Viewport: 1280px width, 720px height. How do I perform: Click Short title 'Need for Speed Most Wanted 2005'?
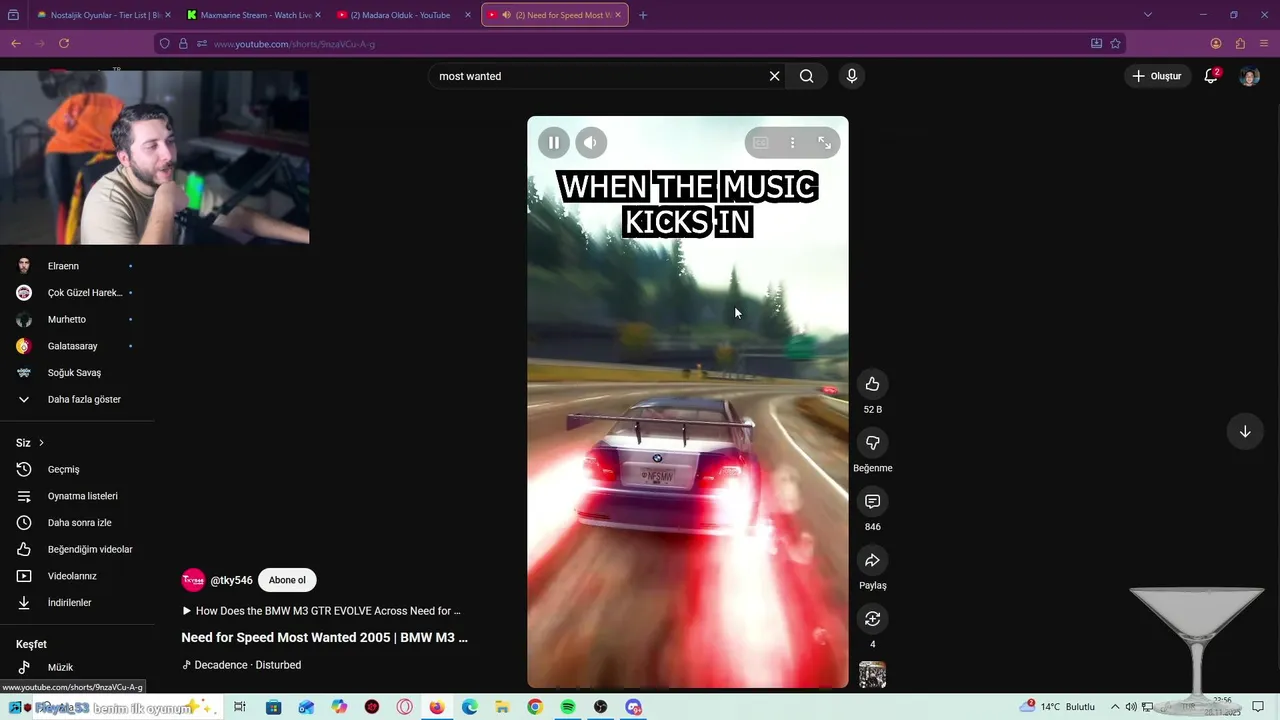pos(324,637)
